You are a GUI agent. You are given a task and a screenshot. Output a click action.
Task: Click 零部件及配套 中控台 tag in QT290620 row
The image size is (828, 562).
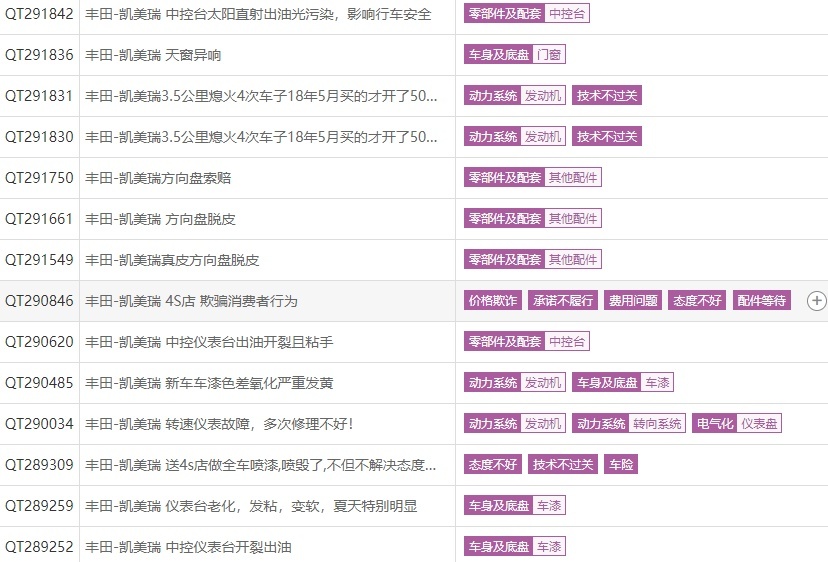[x=526, y=342]
